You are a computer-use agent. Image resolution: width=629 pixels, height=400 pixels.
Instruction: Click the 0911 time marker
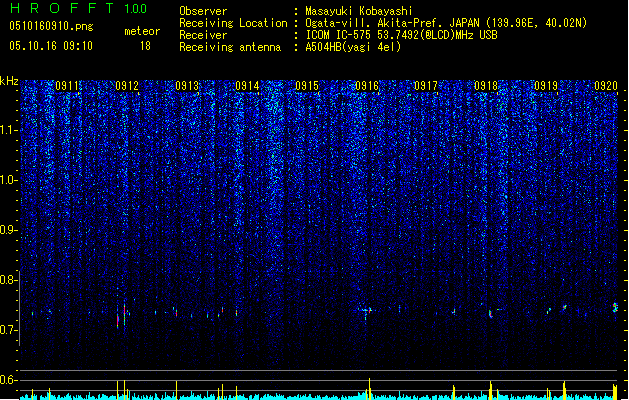click(x=67, y=86)
